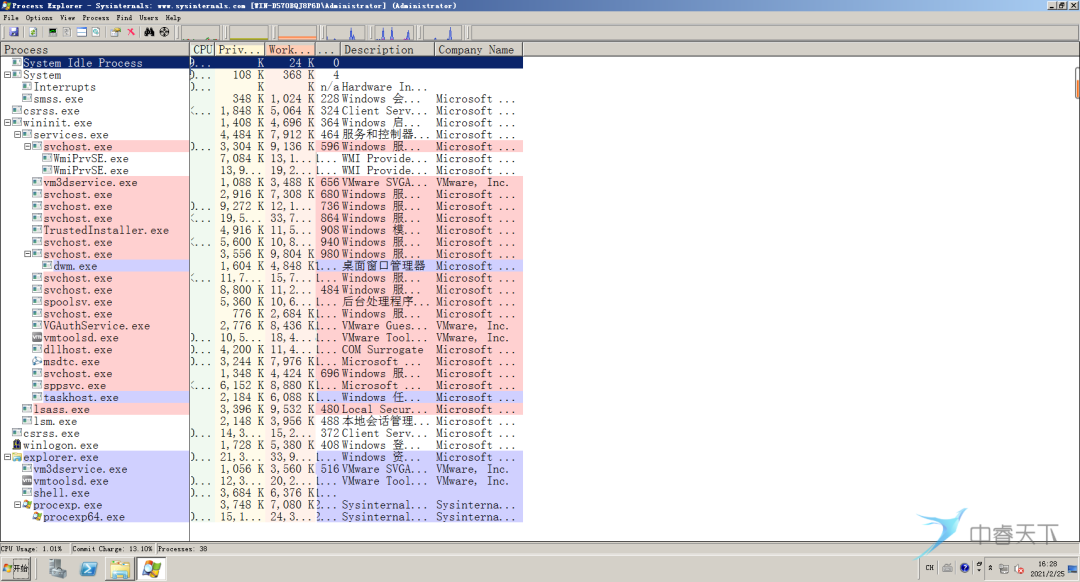Click the Refresh Now toolbar icon
This screenshot has width=1080, height=582.
[x=32, y=32]
